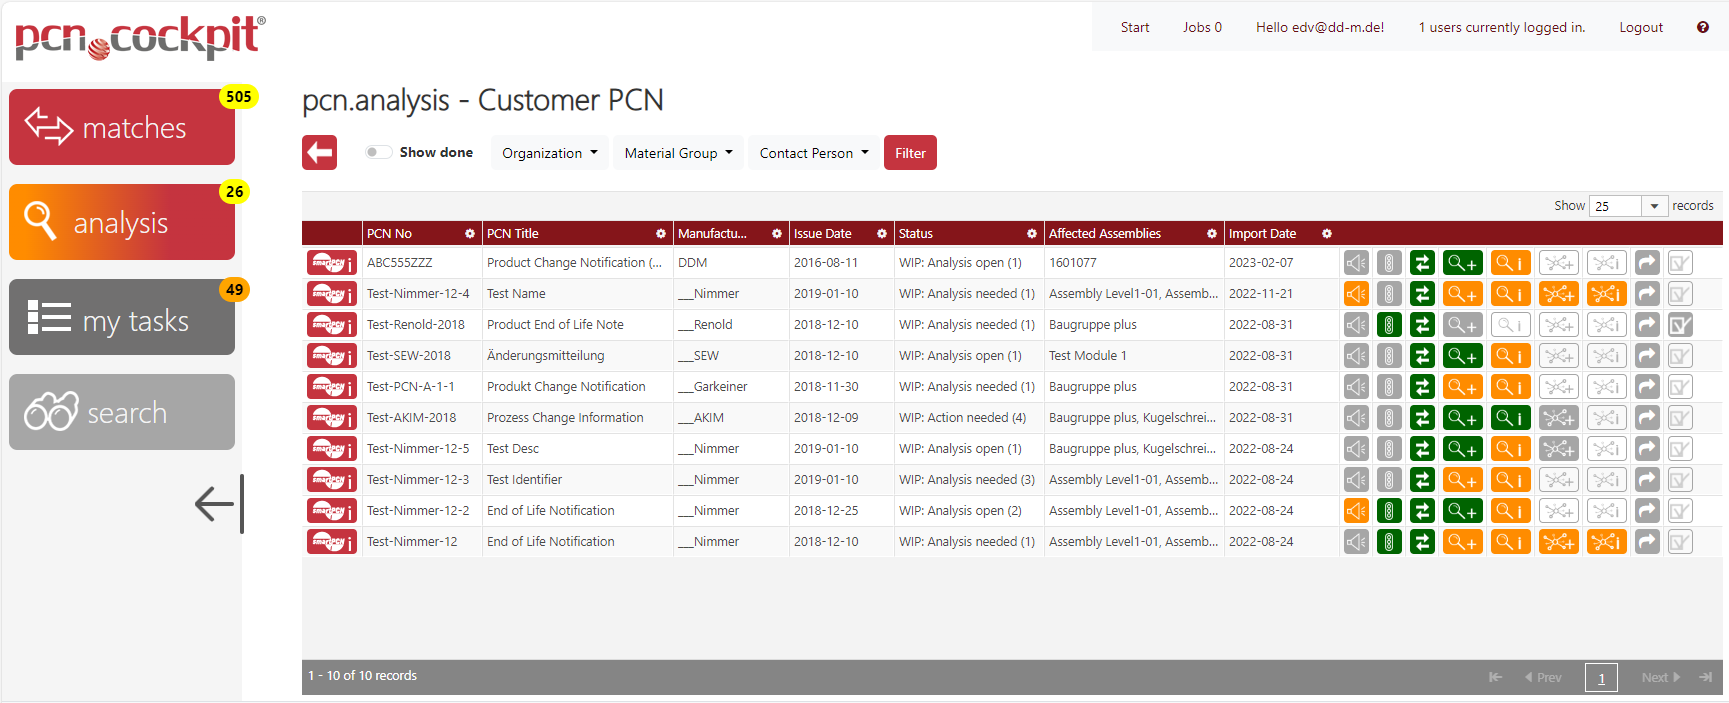Sort by the Import Date column header
Image resolution: width=1729 pixels, height=703 pixels.
pos(1262,234)
